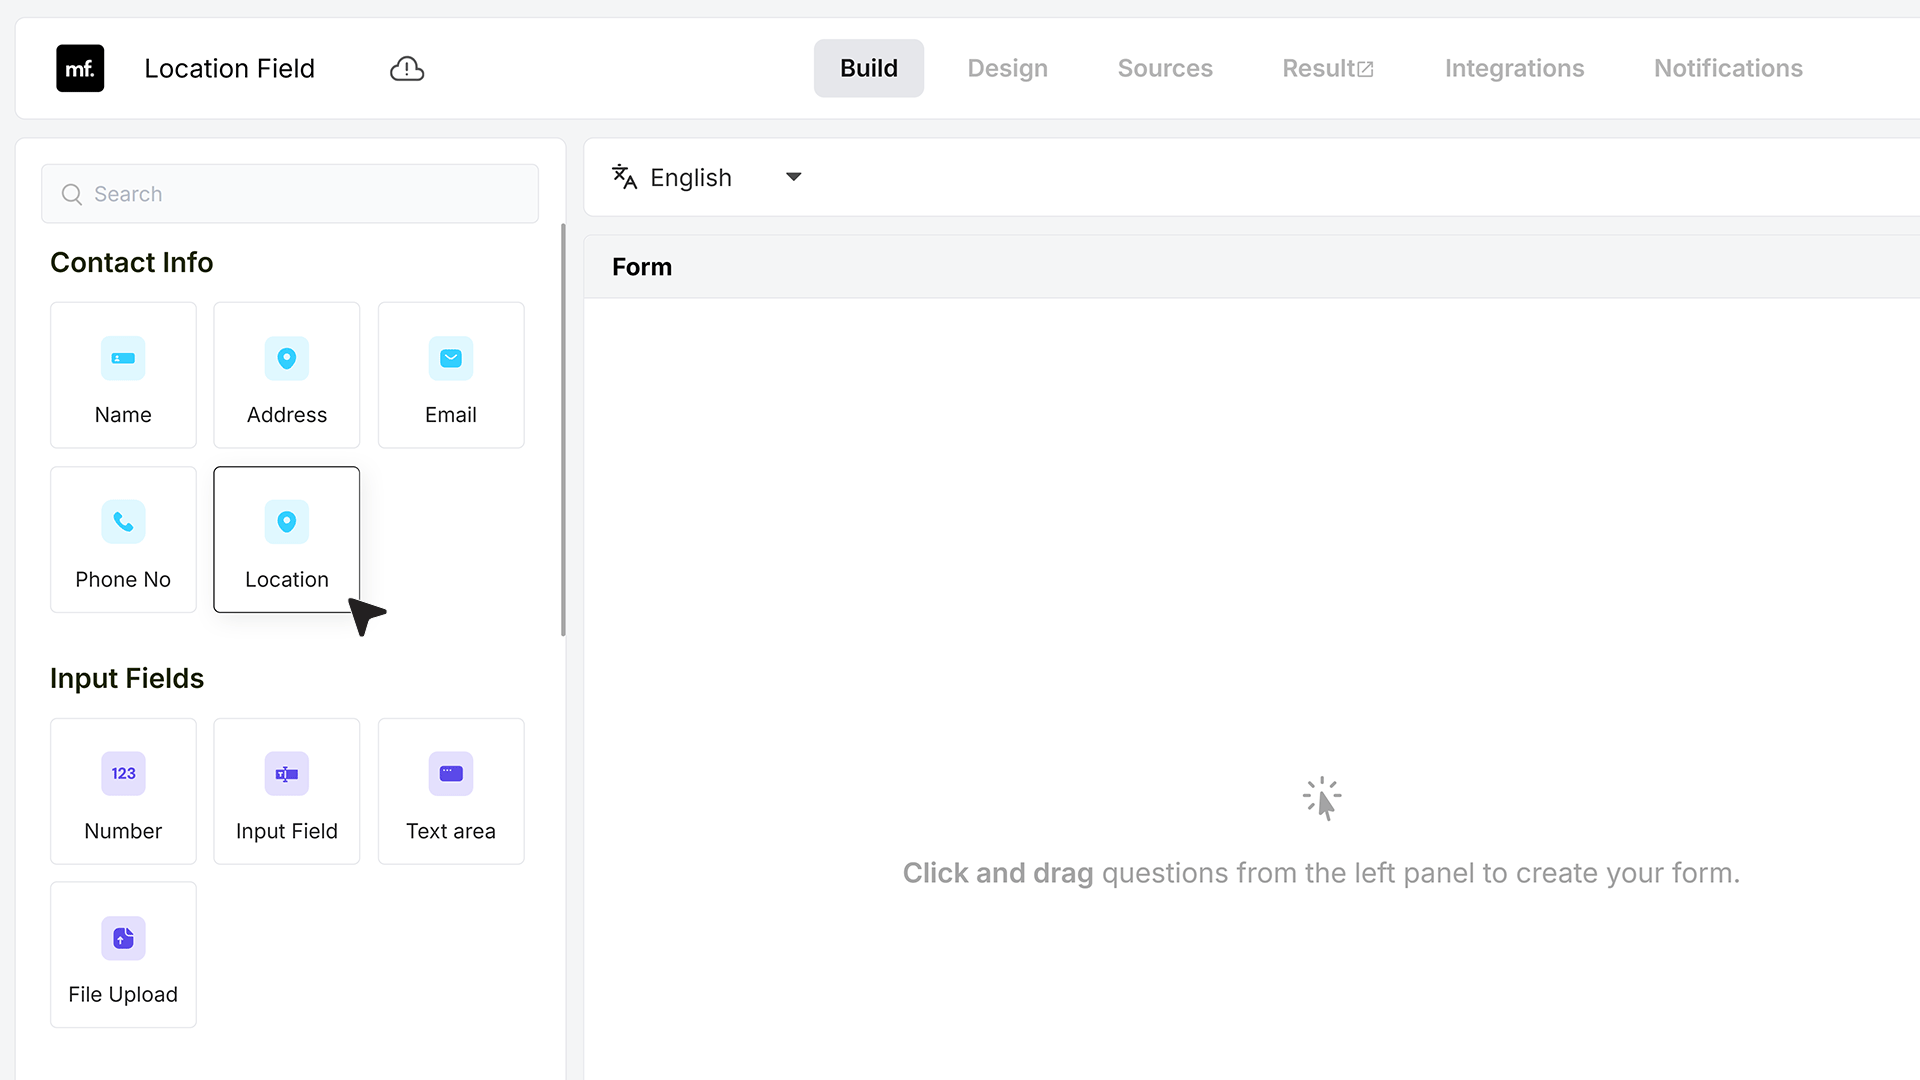The height and width of the screenshot is (1080, 1920).
Task: Select the Name field tile
Action: point(123,375)
